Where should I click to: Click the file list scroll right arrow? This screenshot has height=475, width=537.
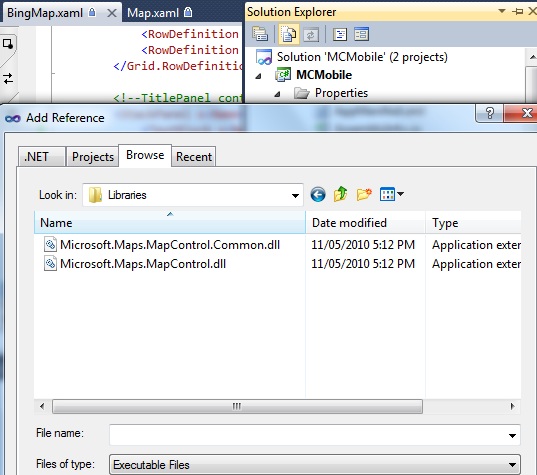(513, 407)
